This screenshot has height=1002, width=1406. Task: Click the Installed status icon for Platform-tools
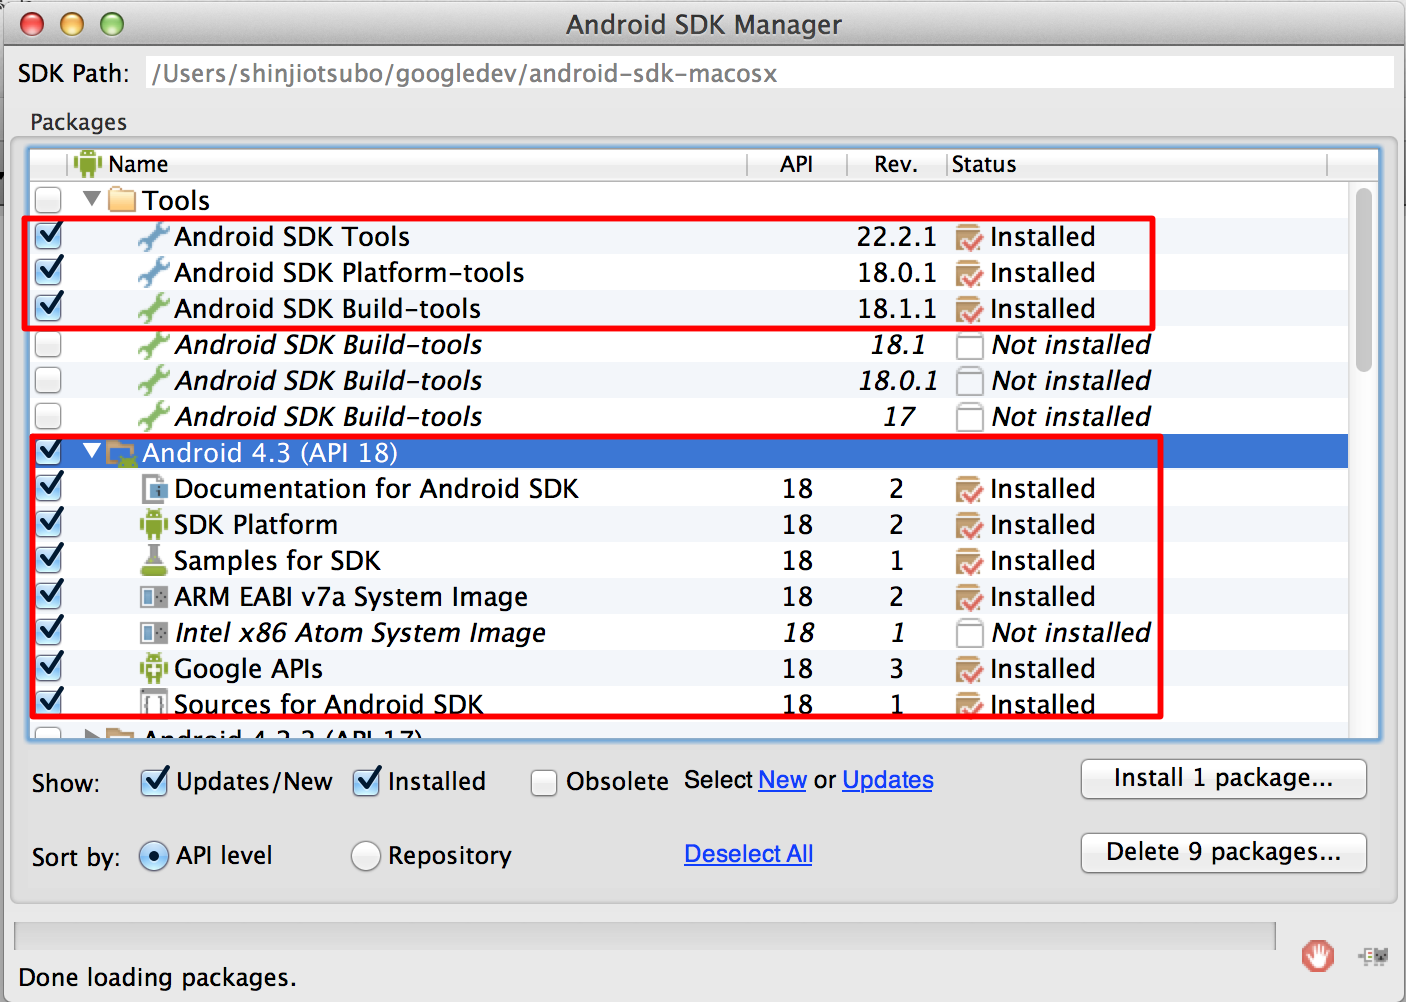click(969, 273)
